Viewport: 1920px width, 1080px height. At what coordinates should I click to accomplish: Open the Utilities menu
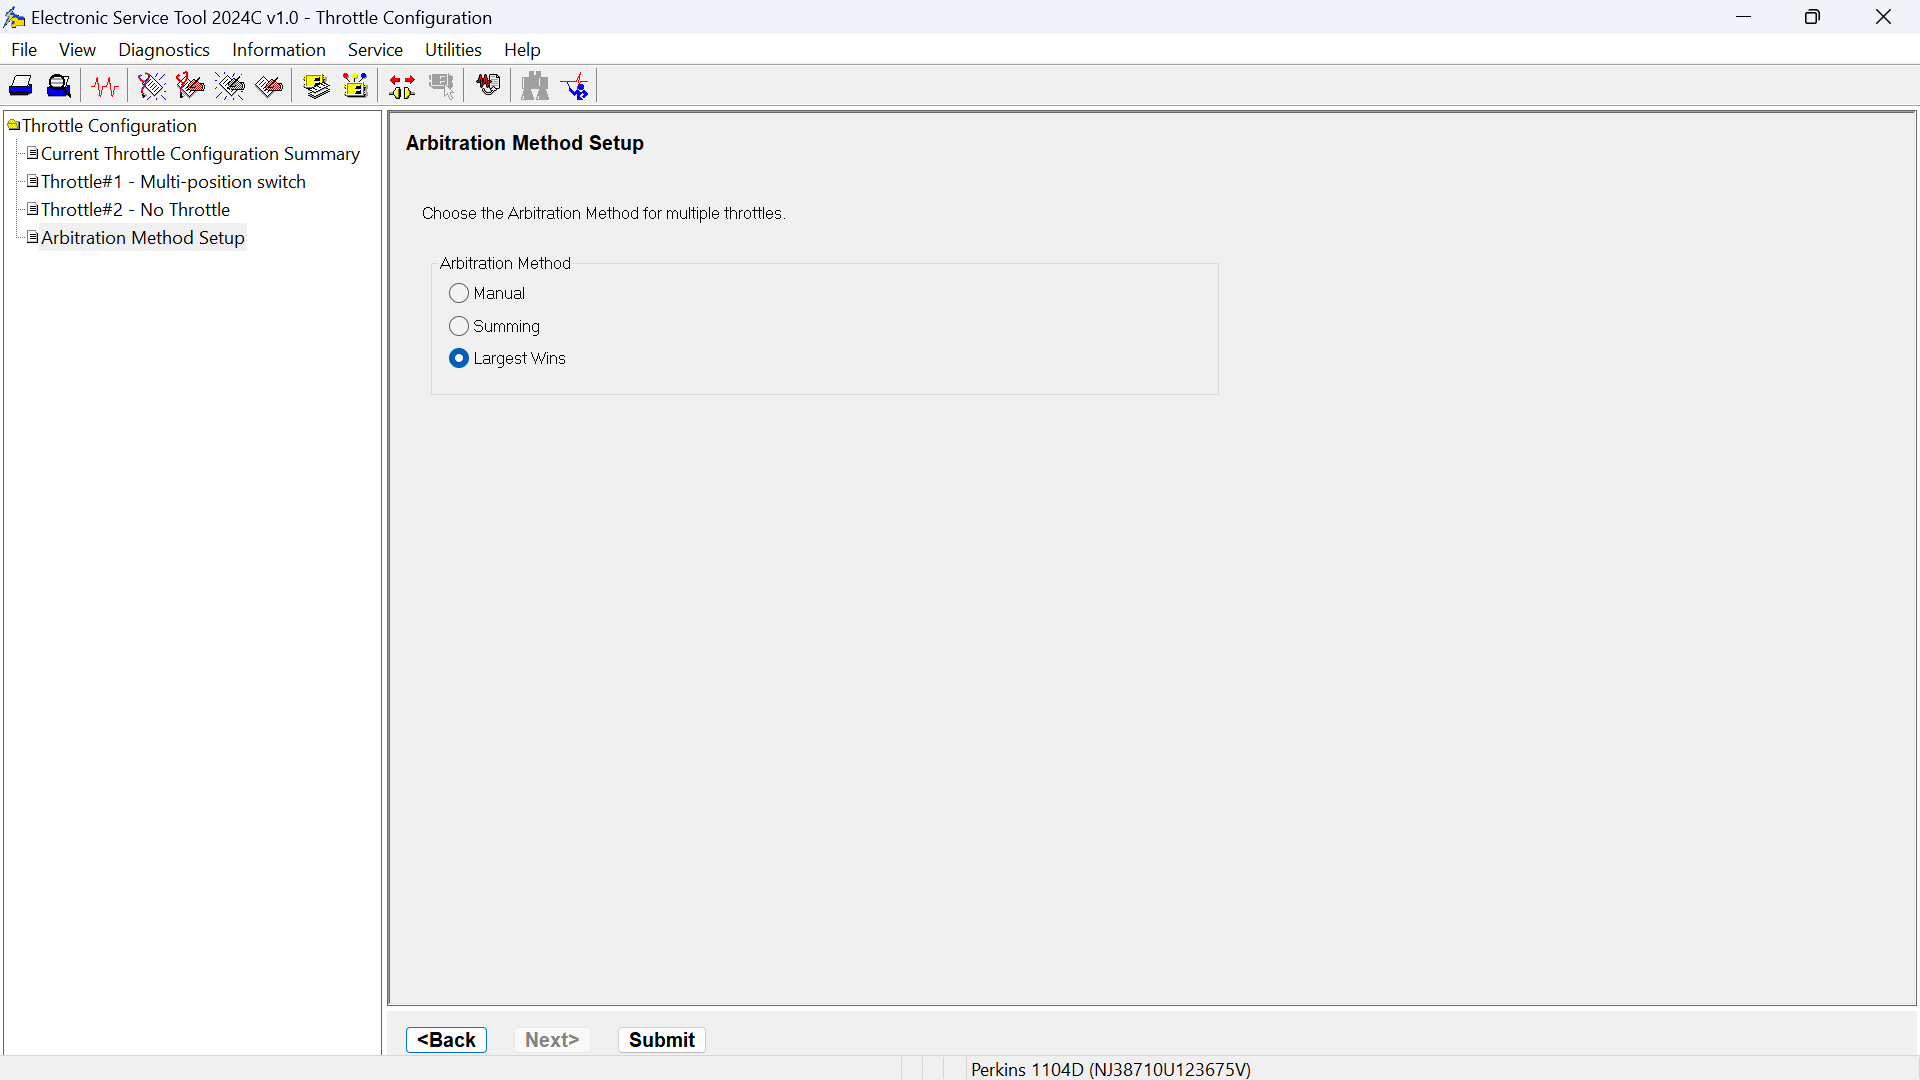tap(453, 50)
